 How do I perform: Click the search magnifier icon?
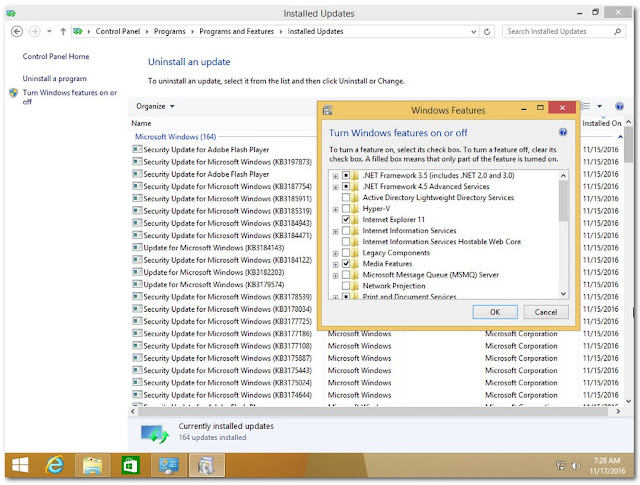point(617,31)
